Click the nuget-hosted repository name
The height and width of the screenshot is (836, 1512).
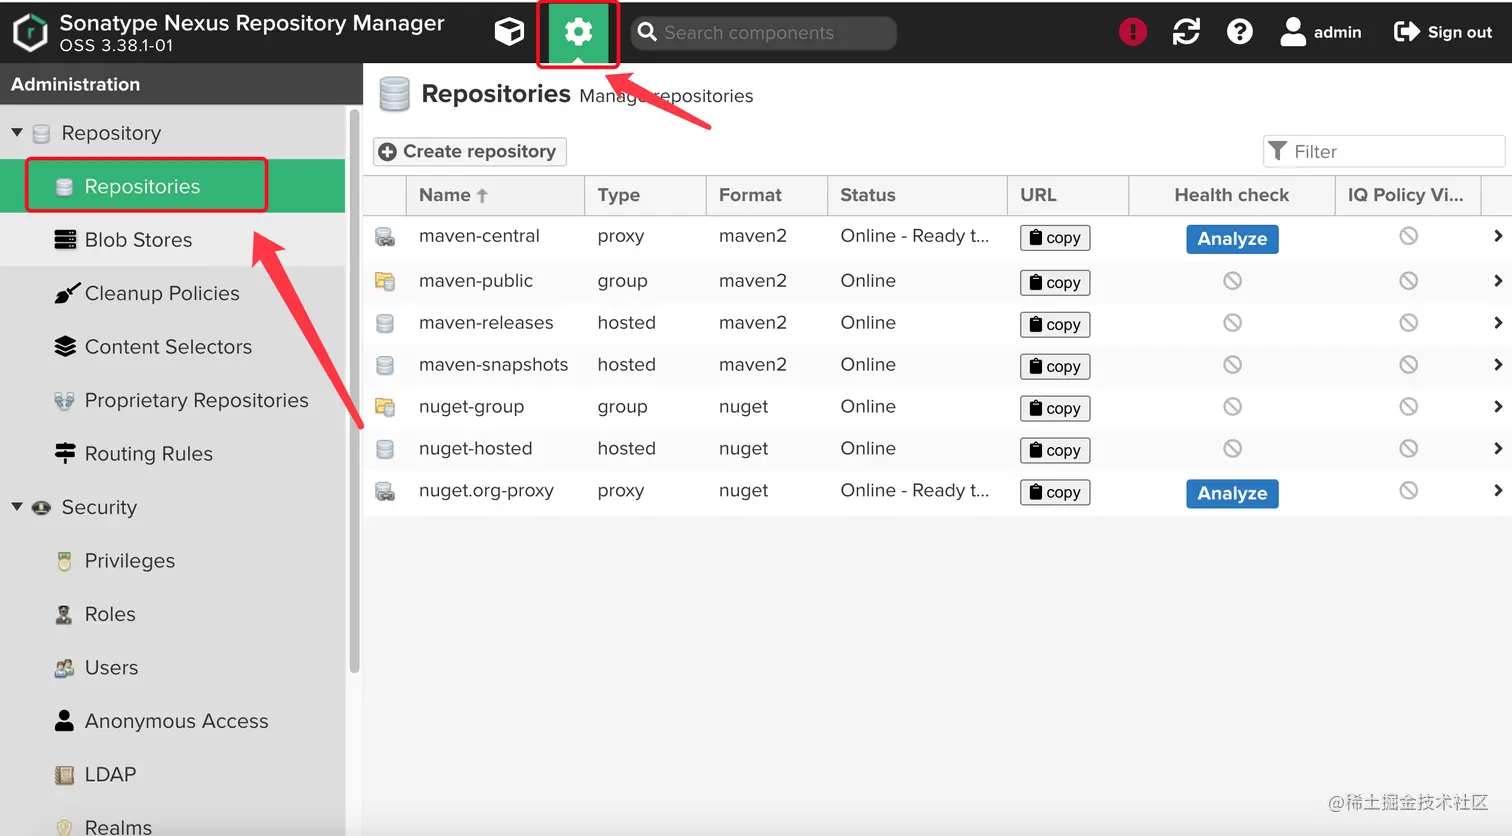pyautogui.click(x=476, y=449)
